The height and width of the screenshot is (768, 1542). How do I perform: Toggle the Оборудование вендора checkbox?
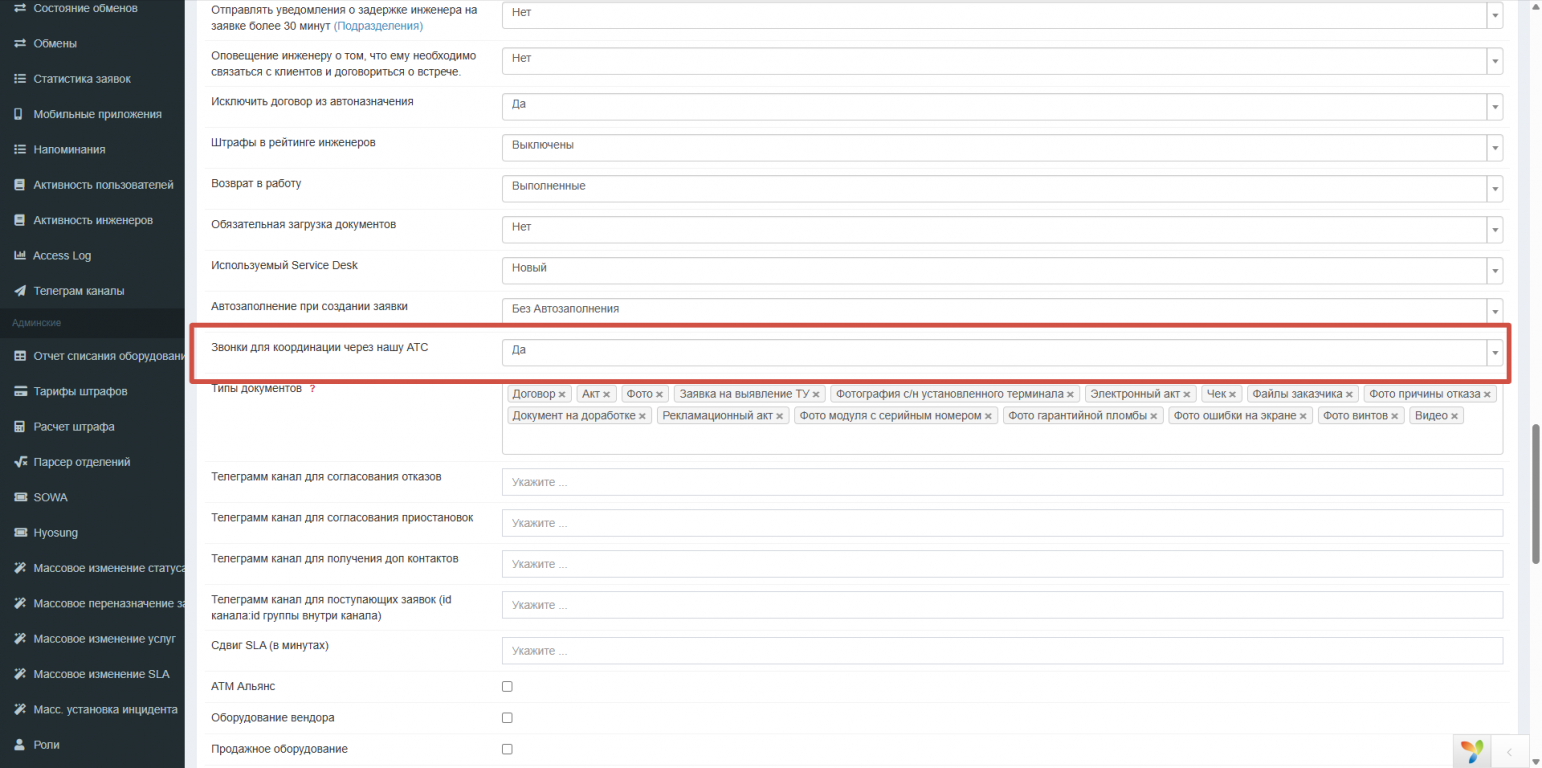click(x=507, y=718)
